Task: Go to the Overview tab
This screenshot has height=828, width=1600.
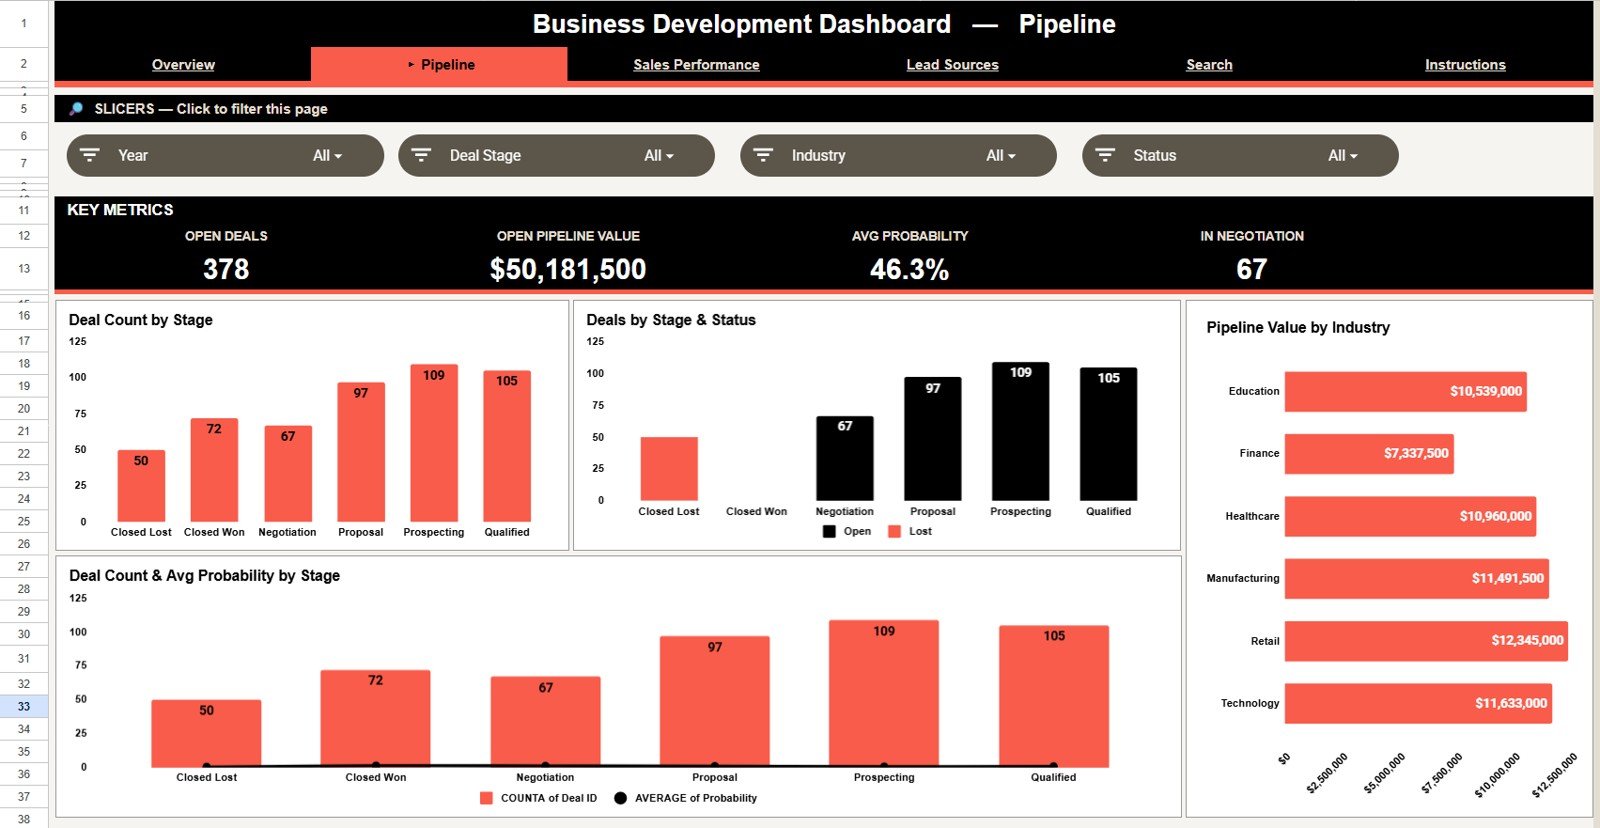Action: coord(183,64)
